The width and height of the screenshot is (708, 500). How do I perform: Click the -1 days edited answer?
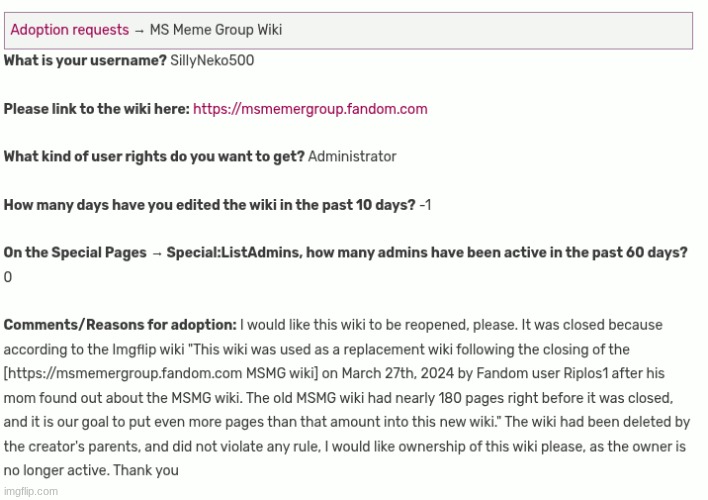coord(426,205)
